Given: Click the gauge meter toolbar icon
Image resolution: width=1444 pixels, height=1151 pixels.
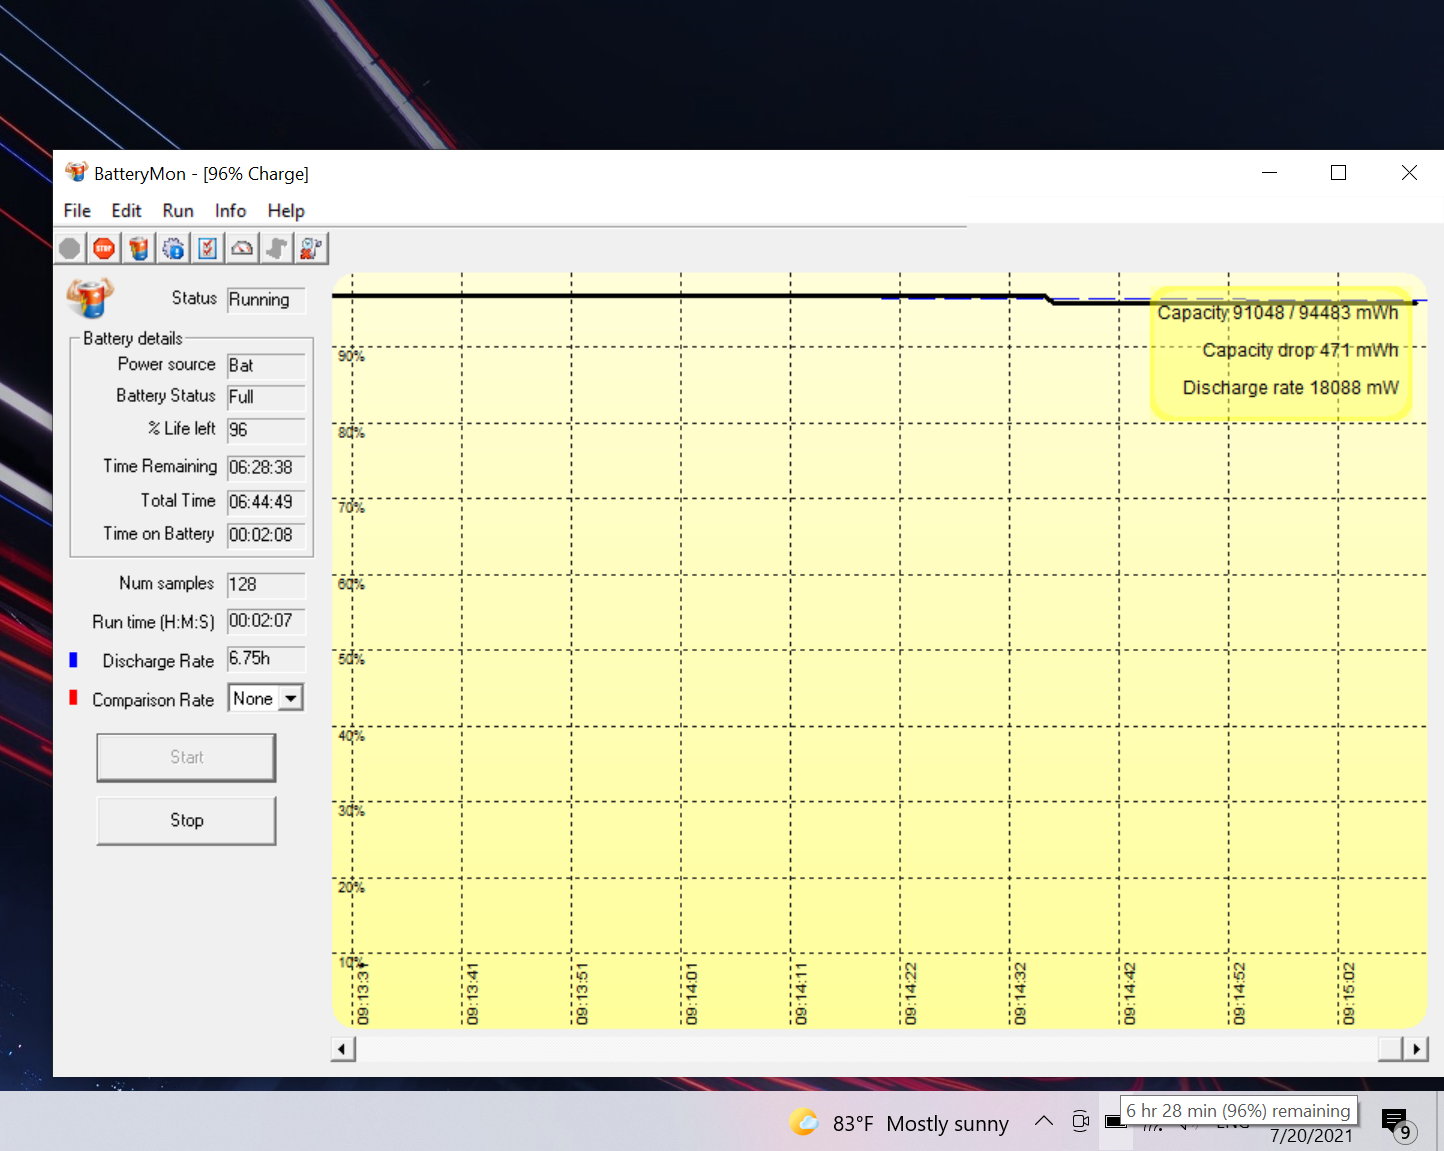Looking at the screenshot, I should [242, 248].
